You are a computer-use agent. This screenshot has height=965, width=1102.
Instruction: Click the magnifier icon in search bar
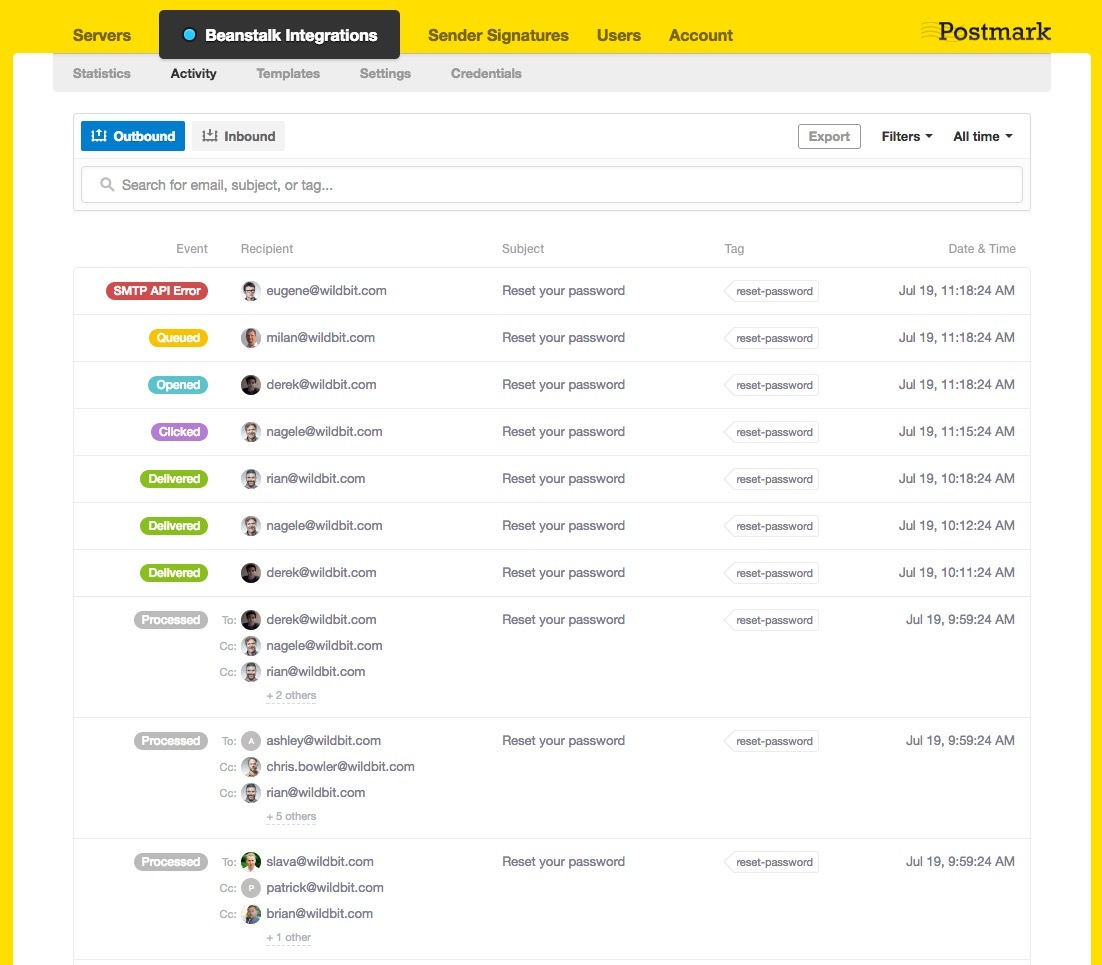coord(107,184)
